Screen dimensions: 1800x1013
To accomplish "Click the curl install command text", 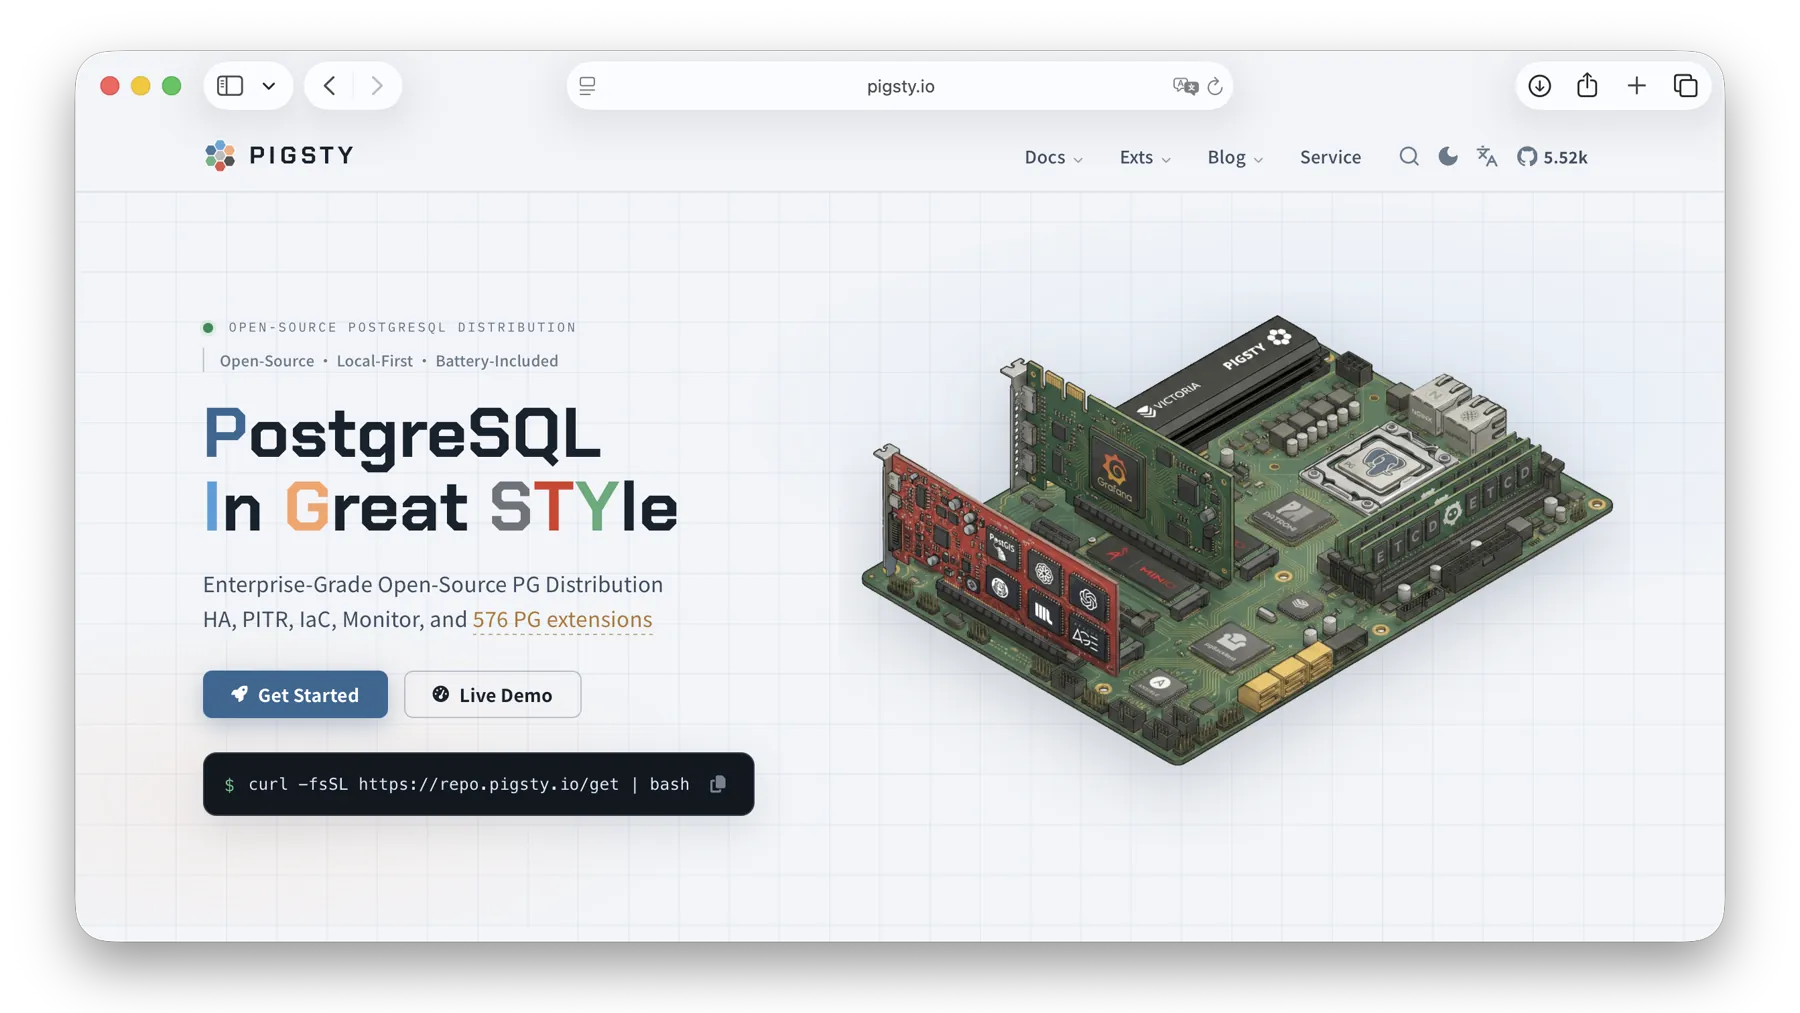I will [x=469, y=784].
